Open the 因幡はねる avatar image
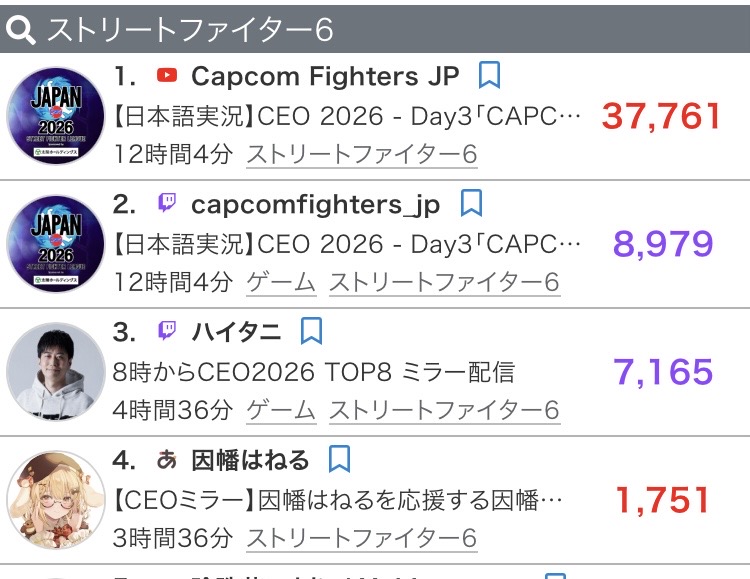The image size is (750, 579). (x=55, y=500)
